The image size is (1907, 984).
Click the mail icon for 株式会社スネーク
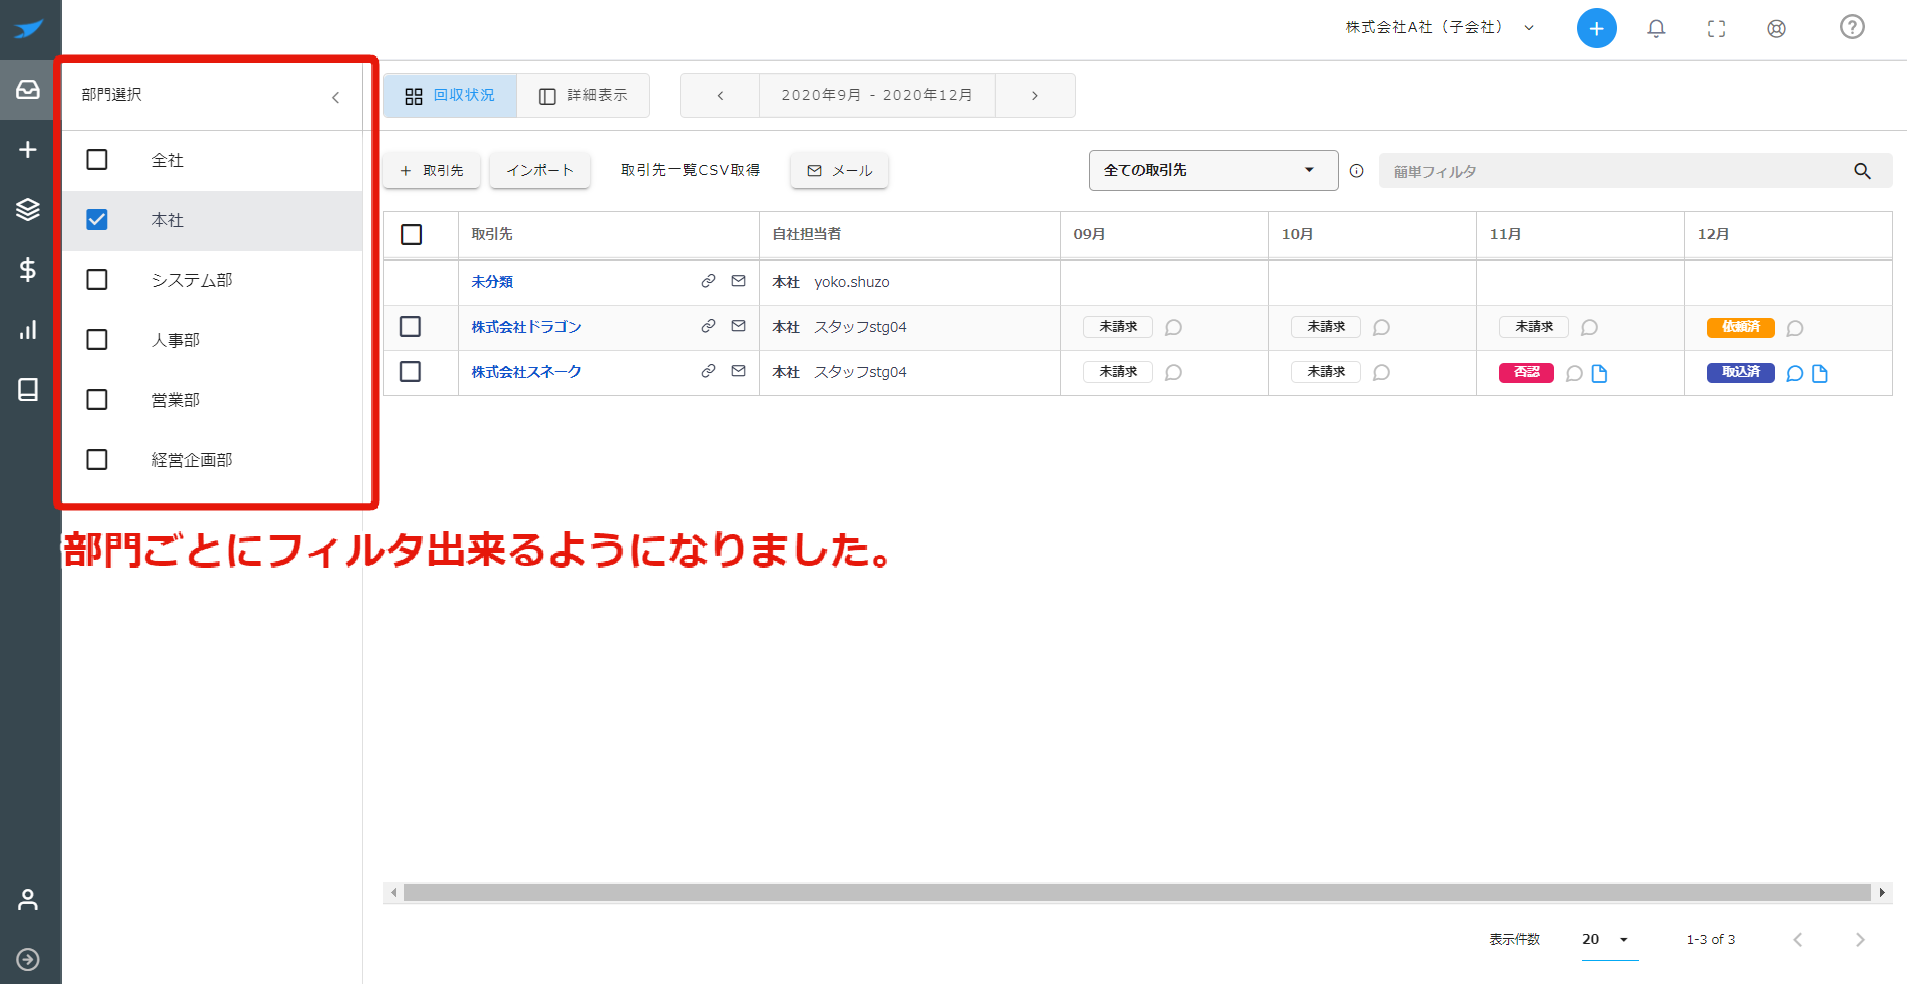click(738, 371)
